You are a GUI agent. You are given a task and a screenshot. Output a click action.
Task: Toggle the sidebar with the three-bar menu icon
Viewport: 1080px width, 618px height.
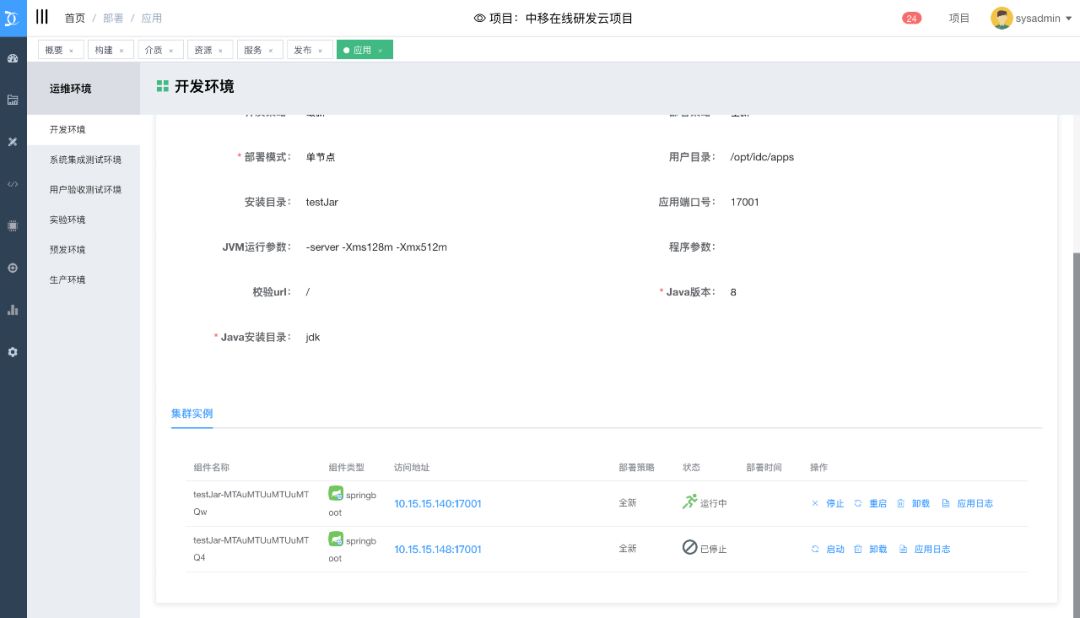click(42, 17)
